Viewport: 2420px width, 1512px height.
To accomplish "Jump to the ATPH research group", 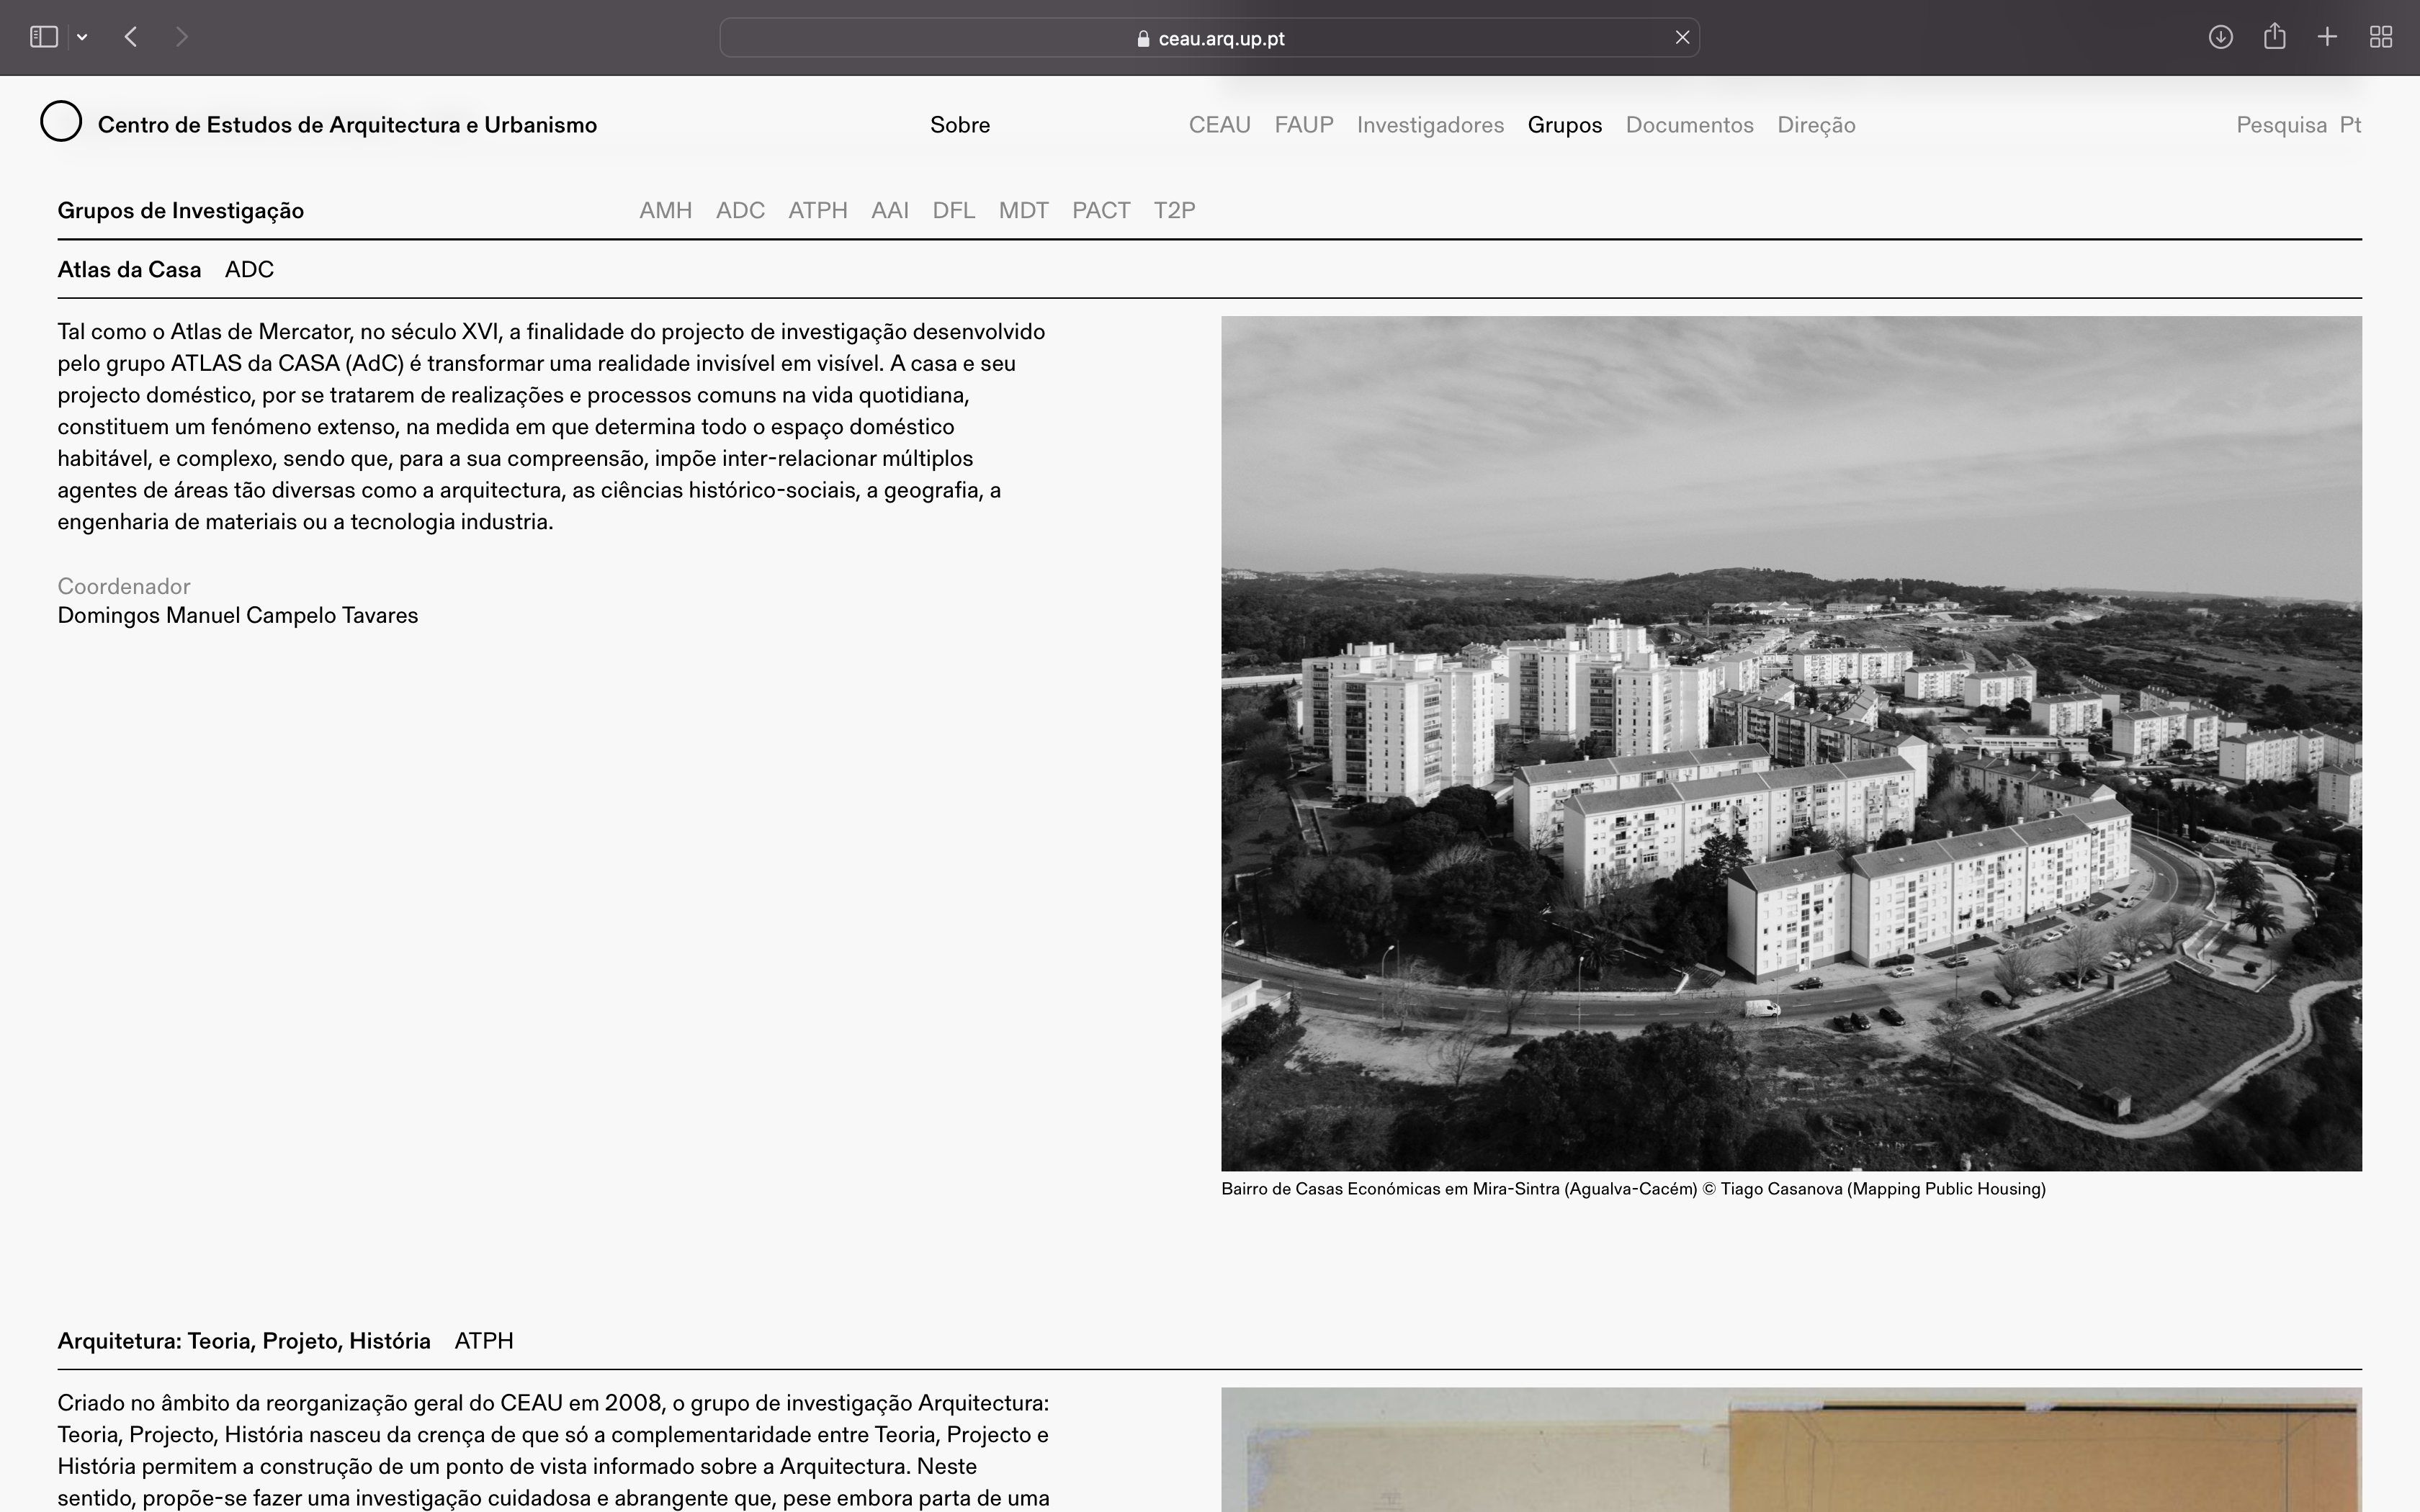I will tap(817, 210).
